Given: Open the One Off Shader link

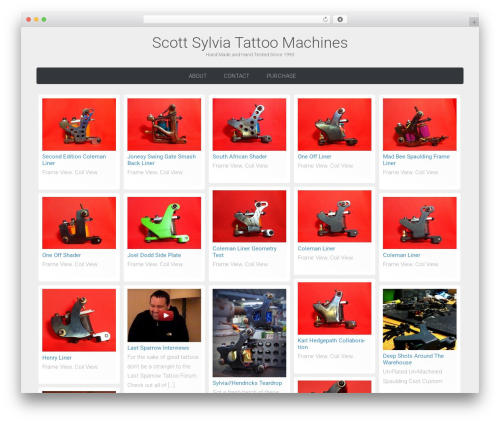Looking at the screenshot, I should tap(61, 255).
